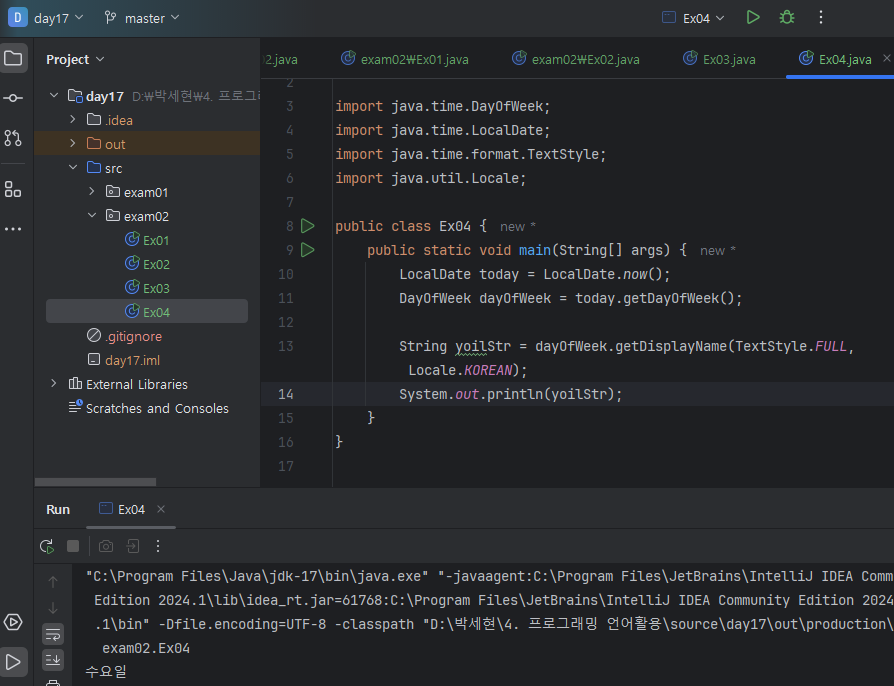Image resolution: width=894 pixels, height=686 pixels.
Task: Expand the exam01 package folder
Action: pyautogui.click(x=92, y=192)
